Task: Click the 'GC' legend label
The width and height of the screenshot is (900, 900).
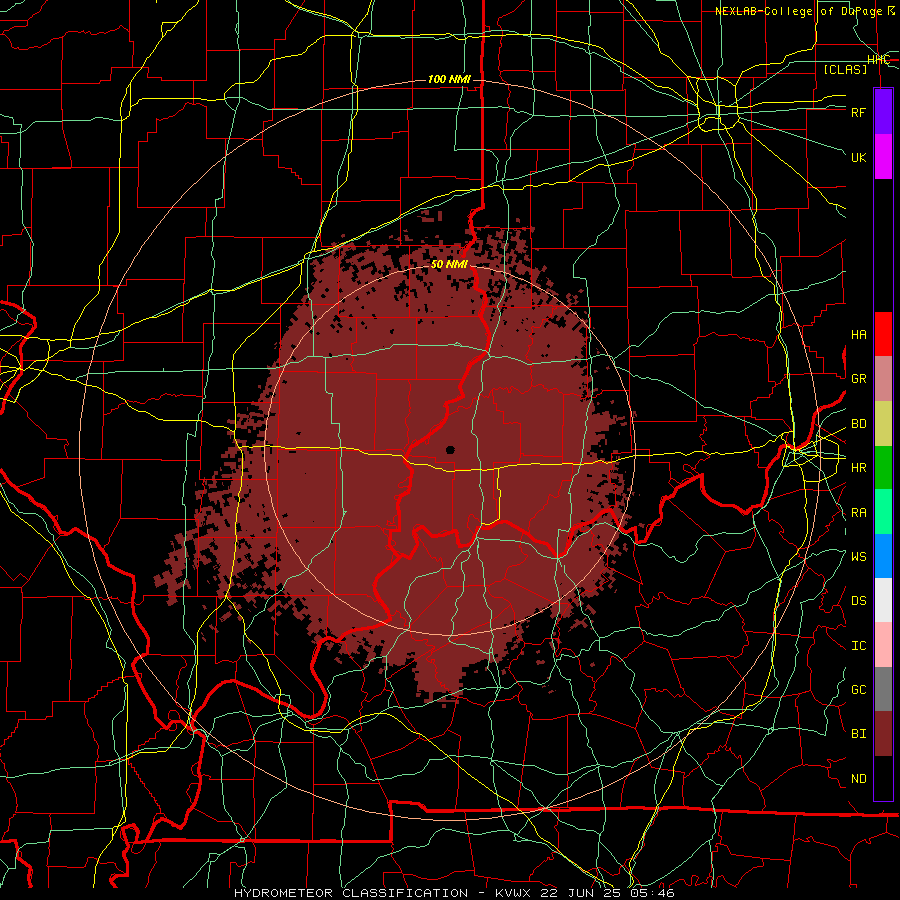Action: (858, 689)
